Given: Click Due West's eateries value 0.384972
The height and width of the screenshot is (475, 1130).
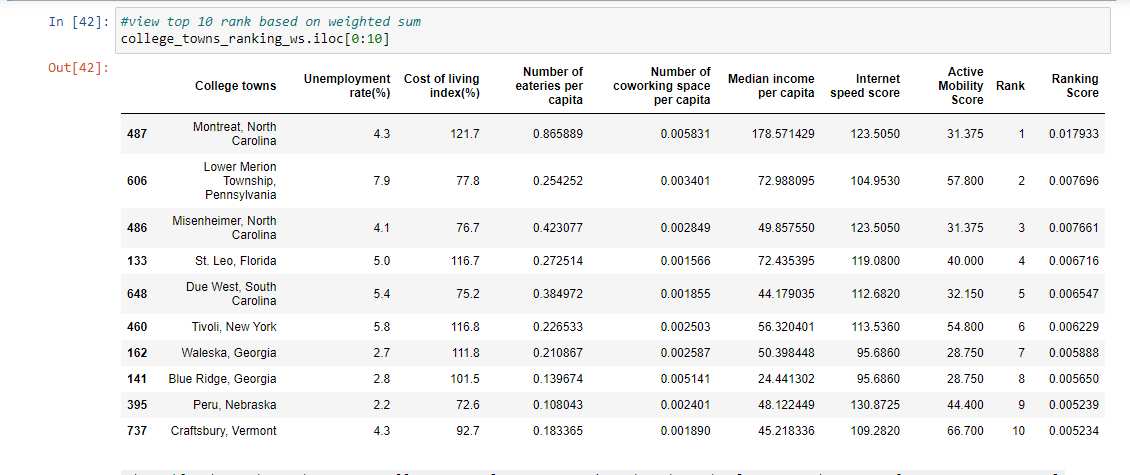Looking at the screenshot, I should click(x=558, y=293).
